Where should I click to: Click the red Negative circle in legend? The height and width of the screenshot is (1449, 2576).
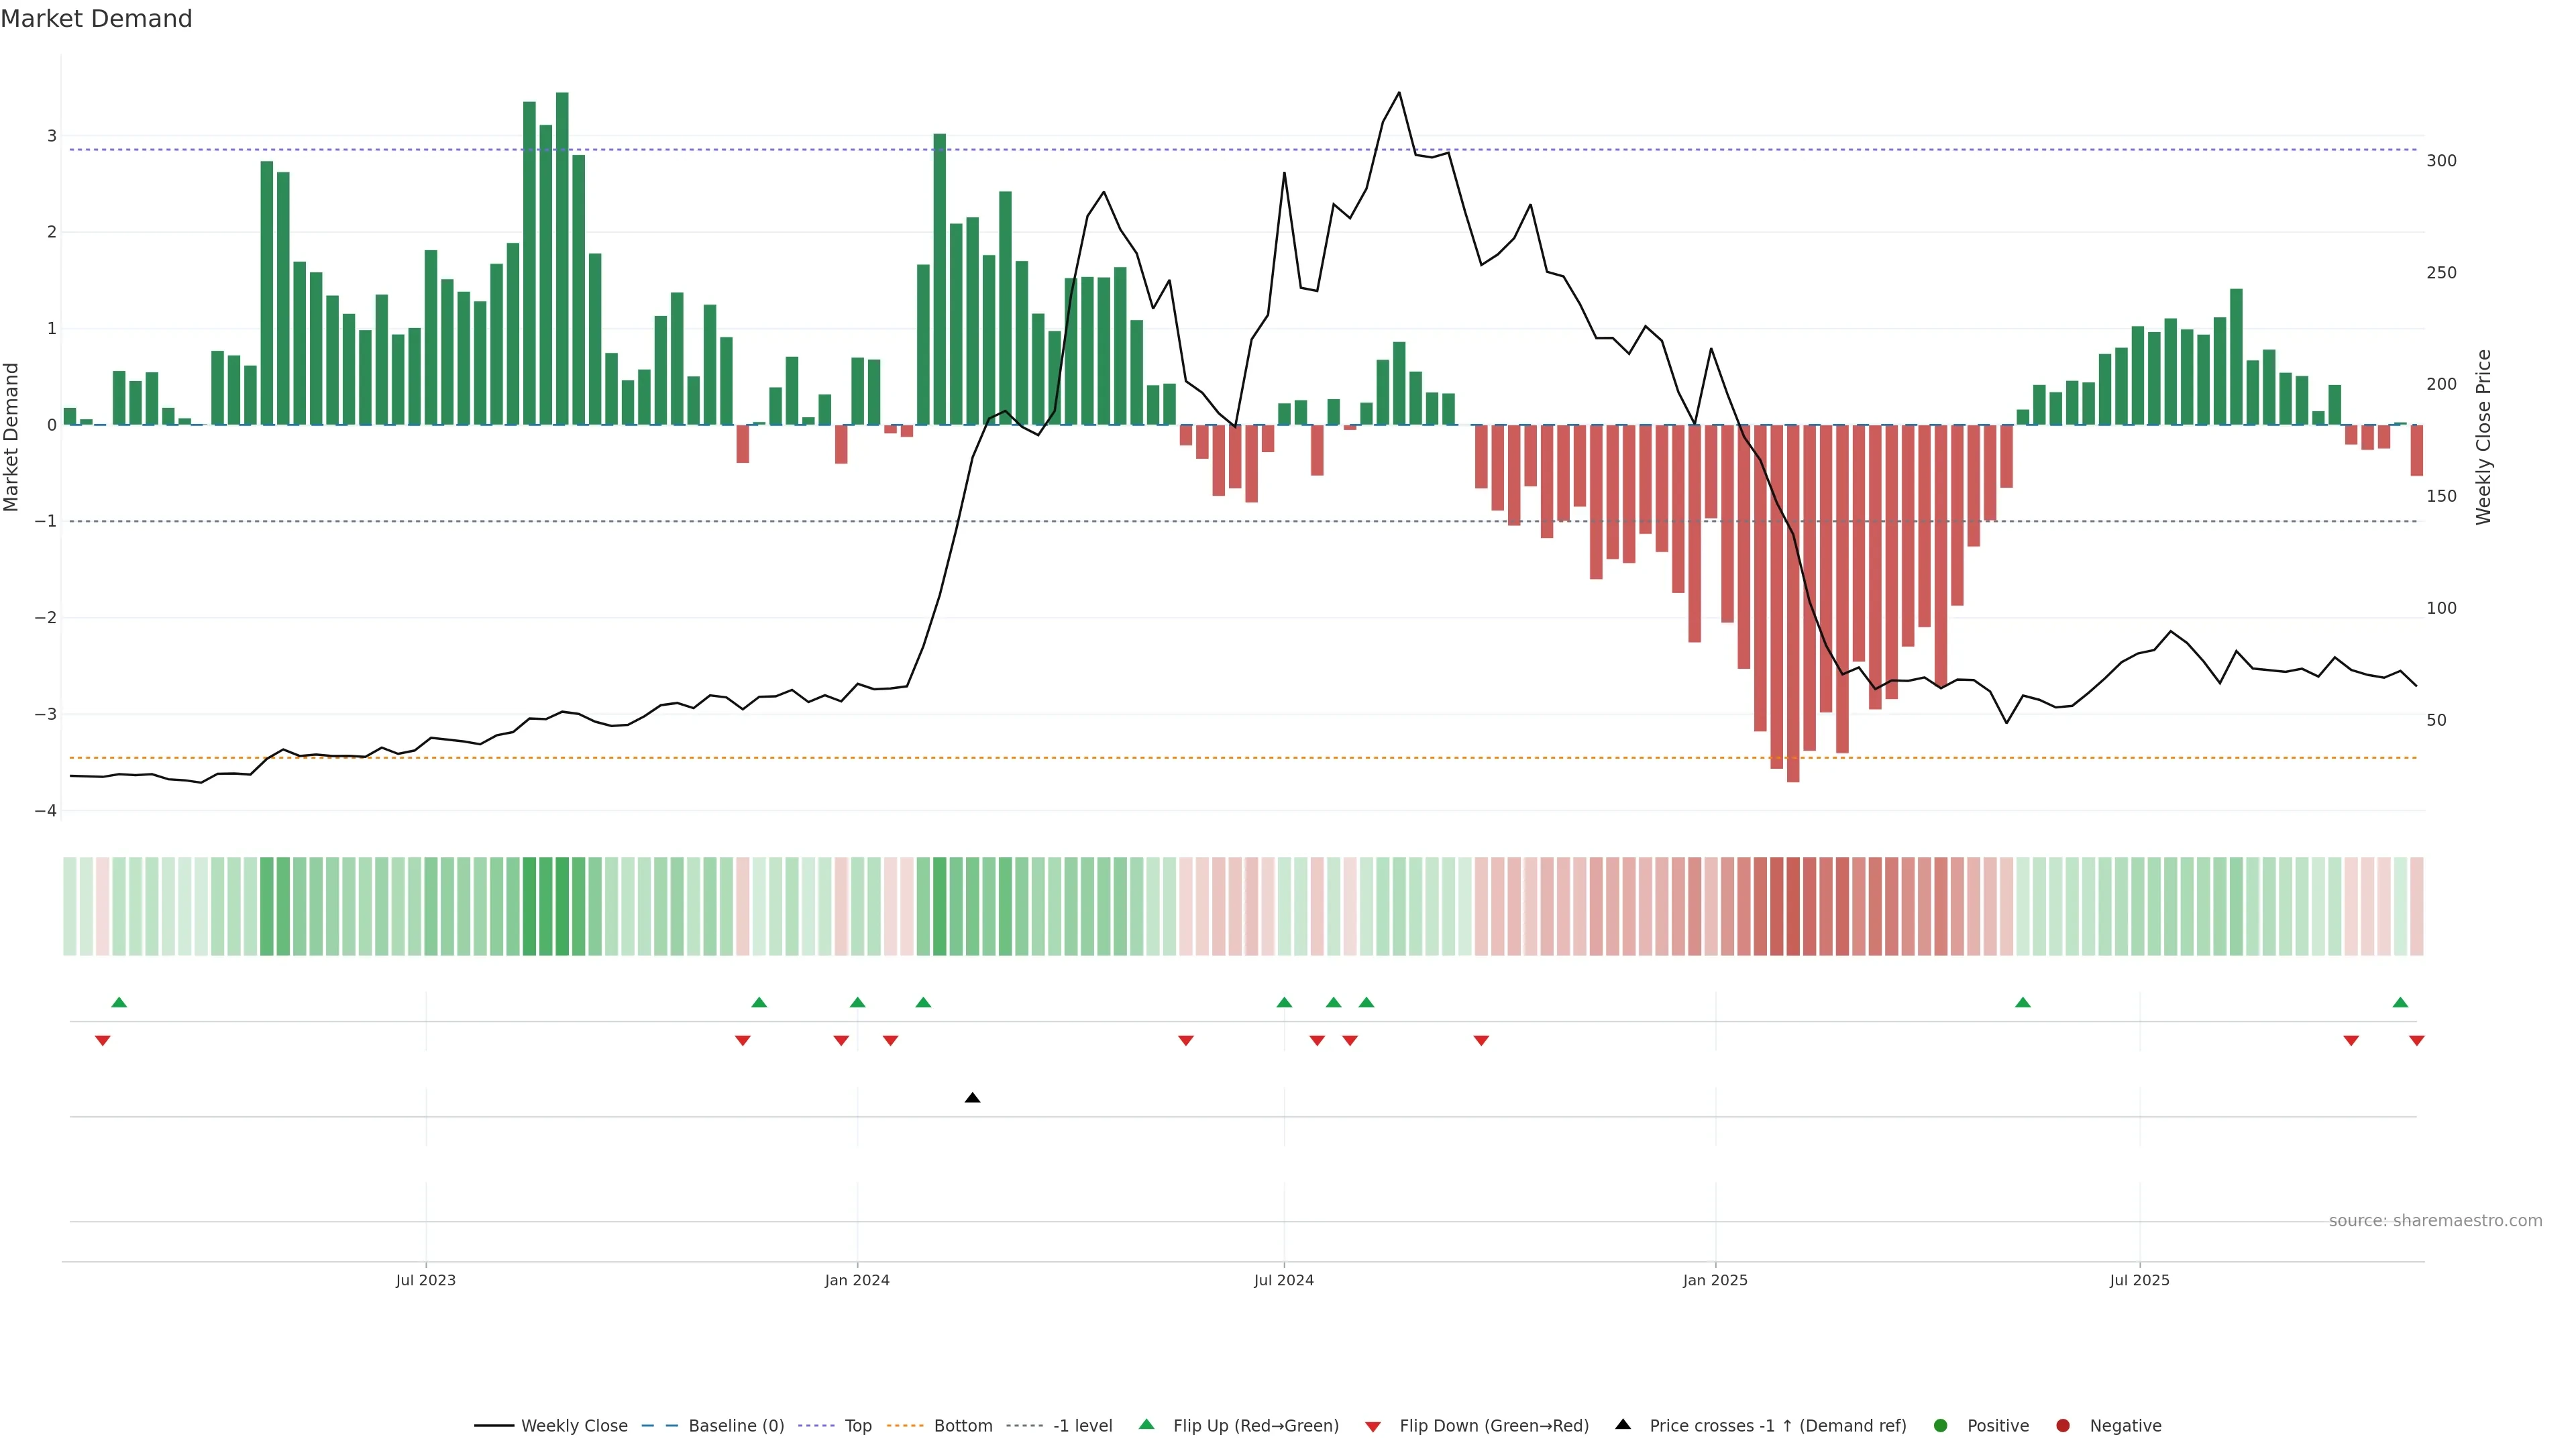tap(2063, 1426)
